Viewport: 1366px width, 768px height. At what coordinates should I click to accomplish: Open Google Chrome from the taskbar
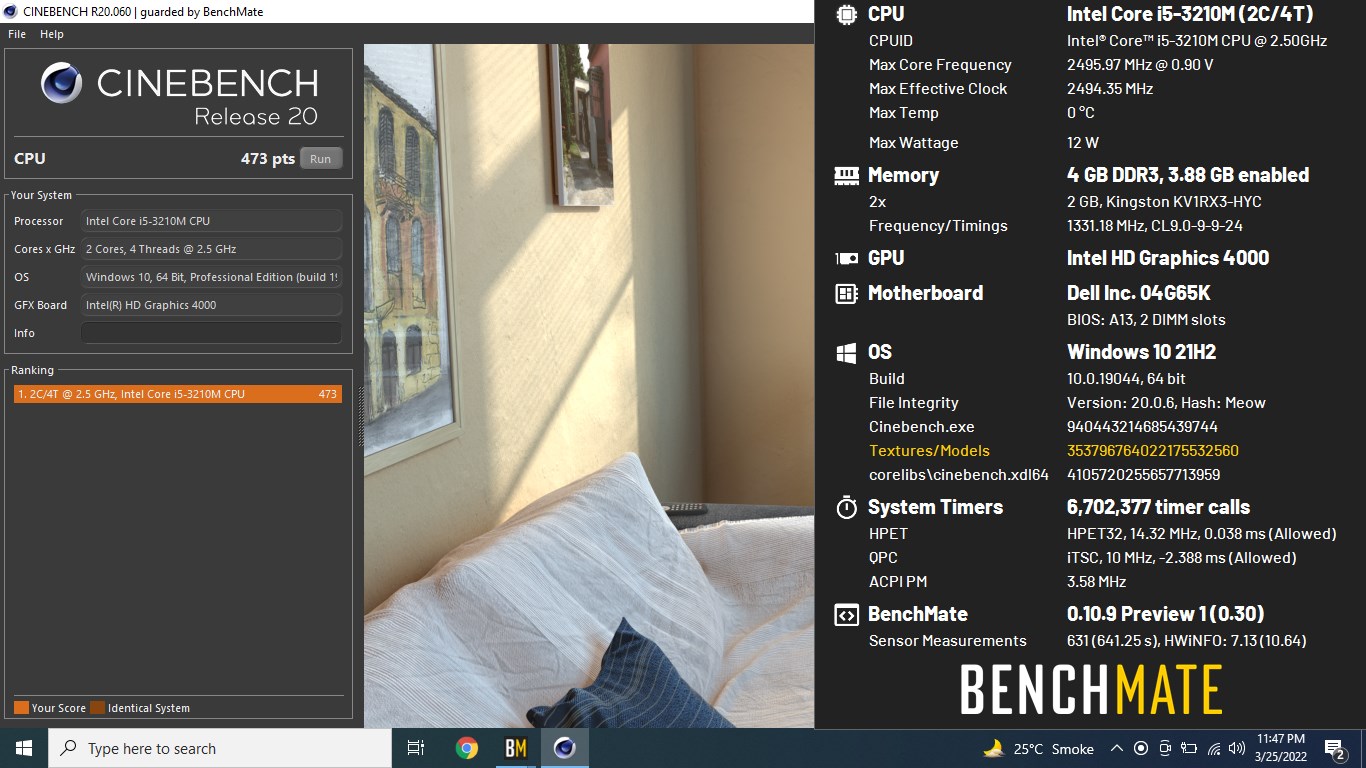coord(466,748)
